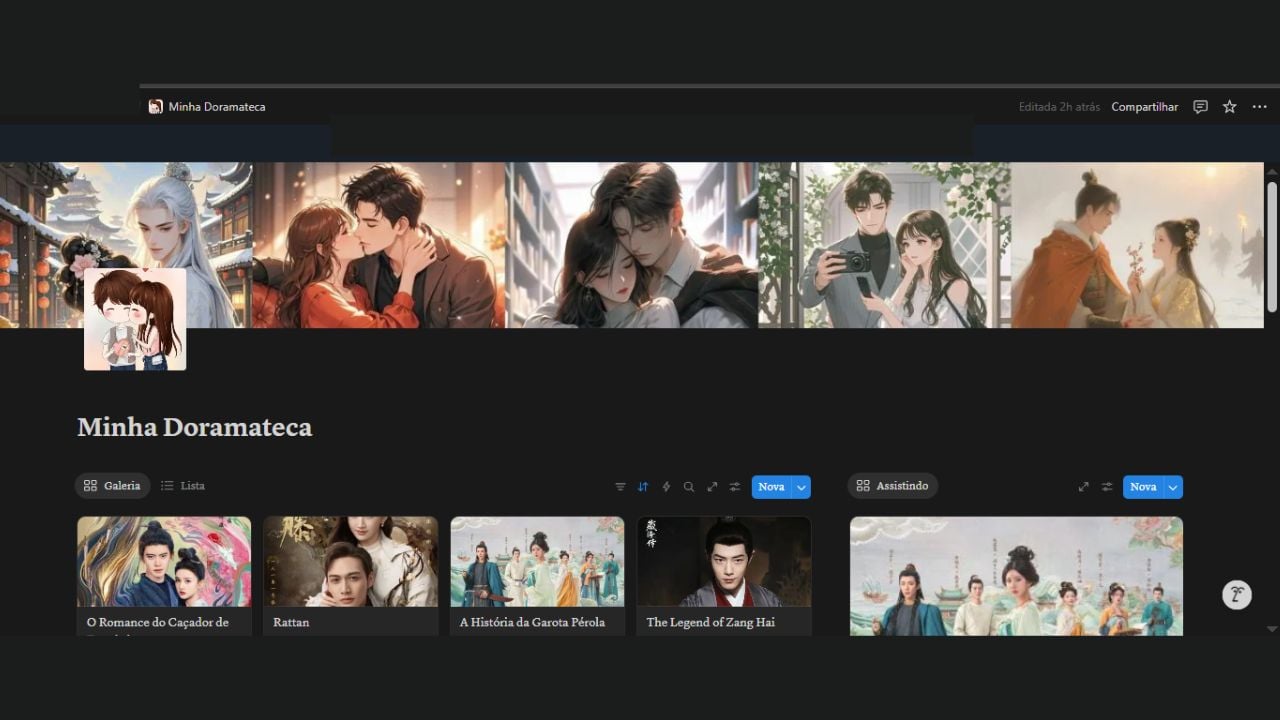Click the Minha Doramateca breadcrumb page icon
The height and width of the screenshot is (720, 1280).
pyautogui.click(x=155, y=107)
